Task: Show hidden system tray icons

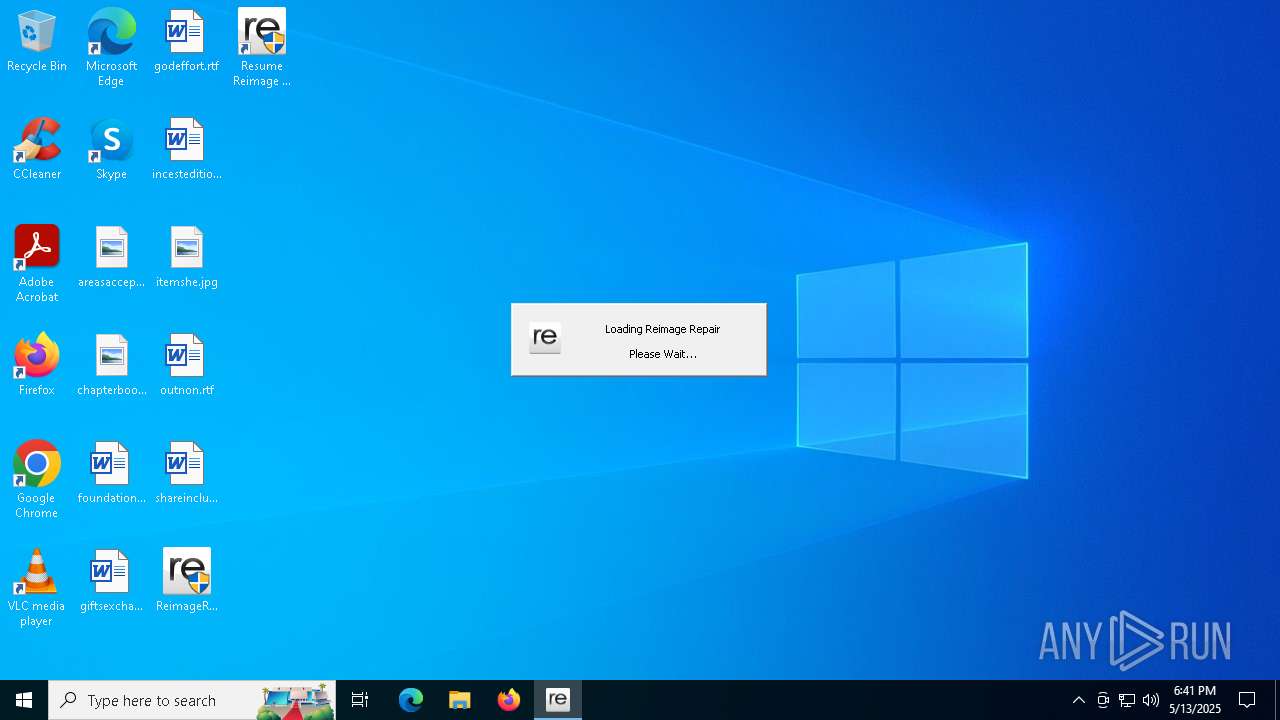Action: coord(1078,700)
